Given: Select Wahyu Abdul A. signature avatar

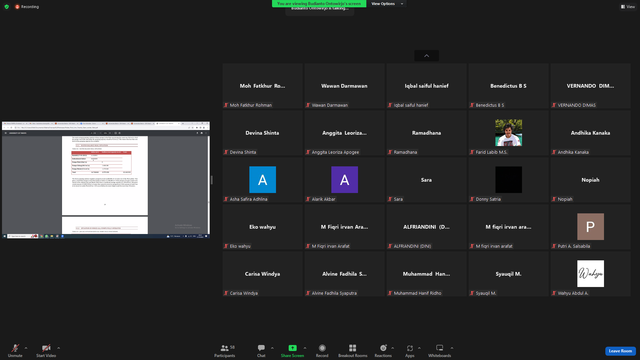Looking at the screenshot, I should point(590,273).
